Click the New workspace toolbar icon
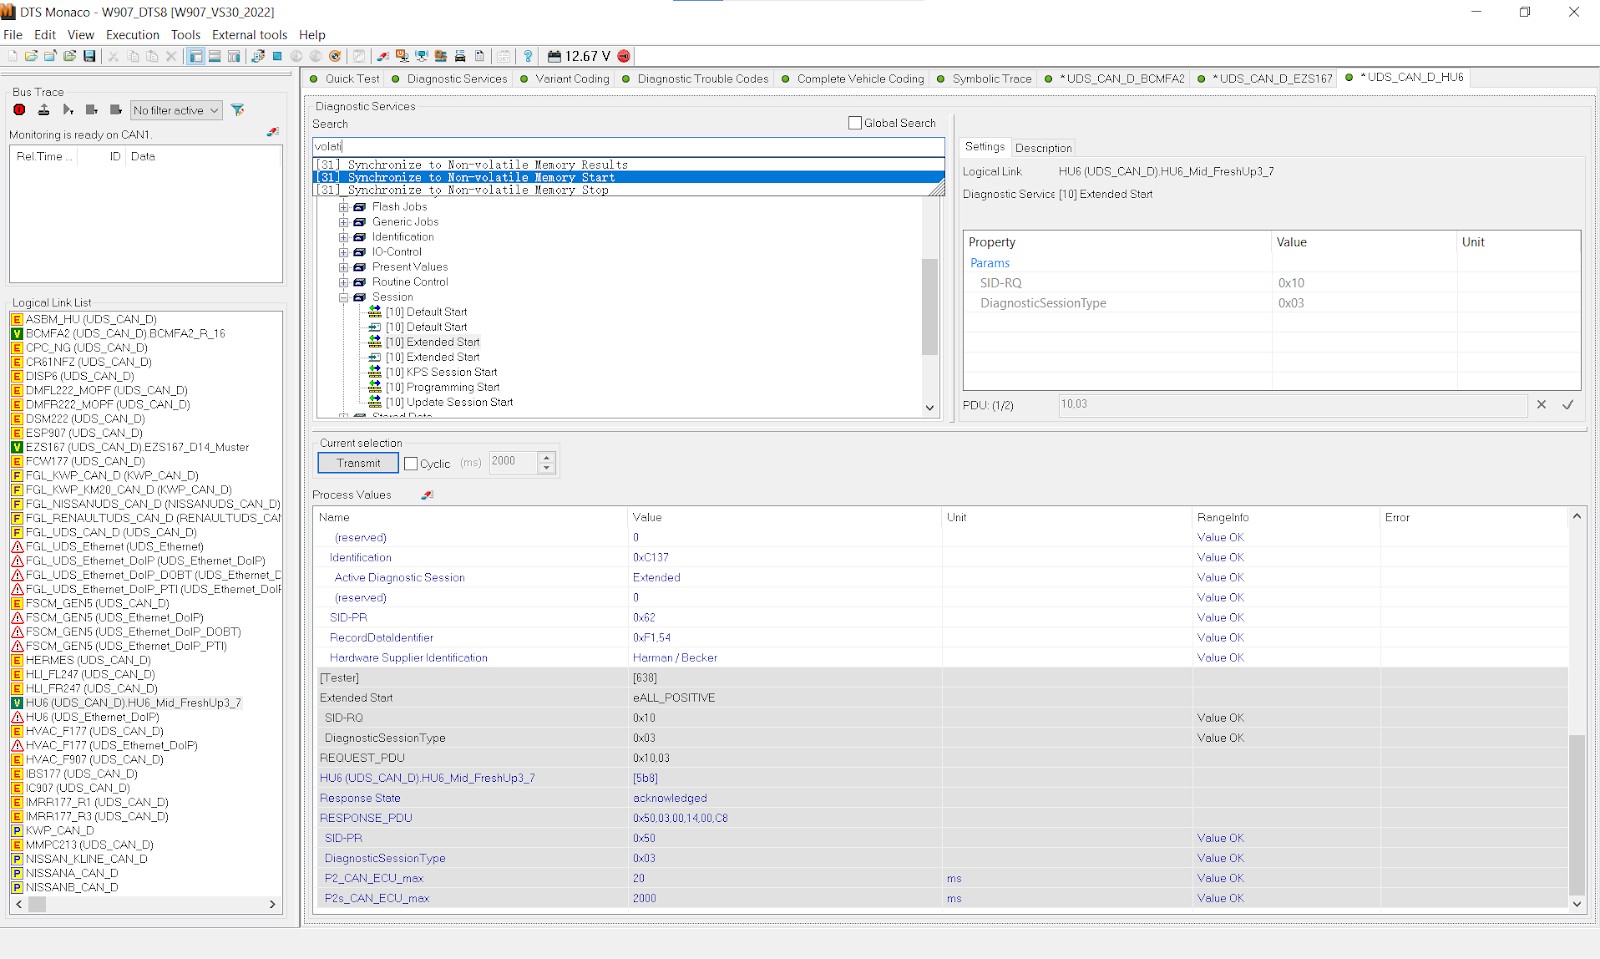 click(12, 56)
